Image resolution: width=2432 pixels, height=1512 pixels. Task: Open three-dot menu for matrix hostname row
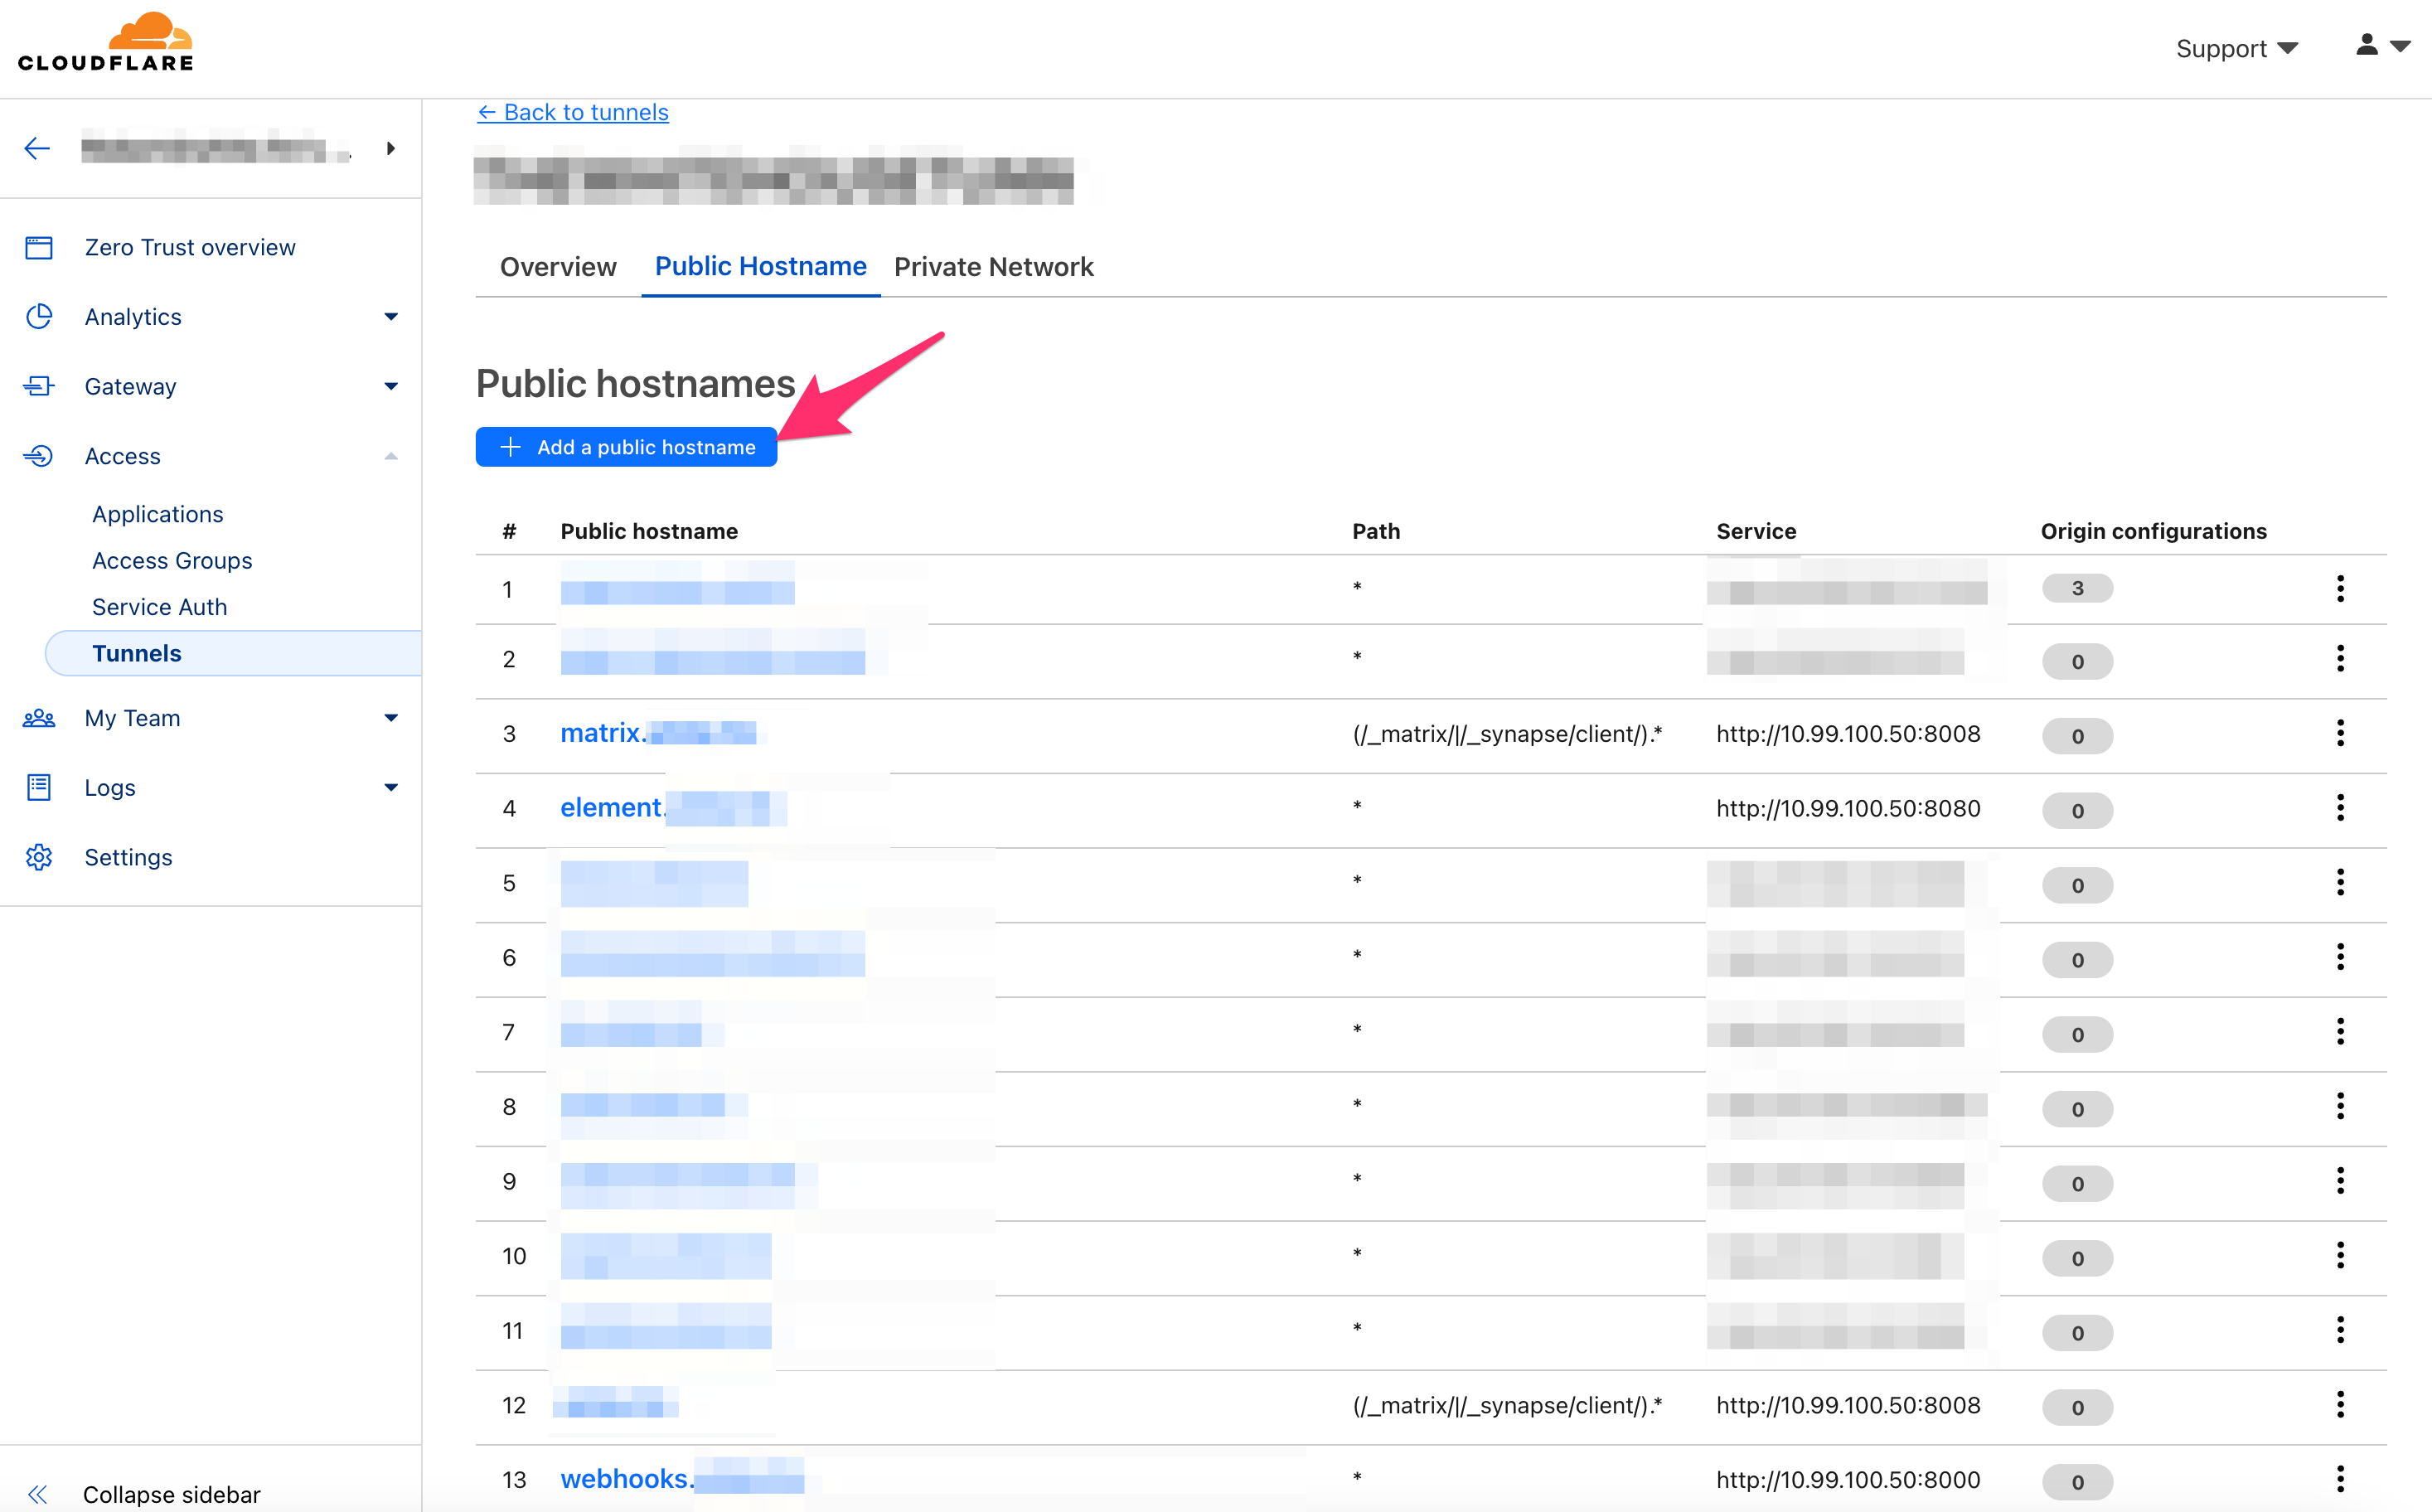coord(2339,734)
